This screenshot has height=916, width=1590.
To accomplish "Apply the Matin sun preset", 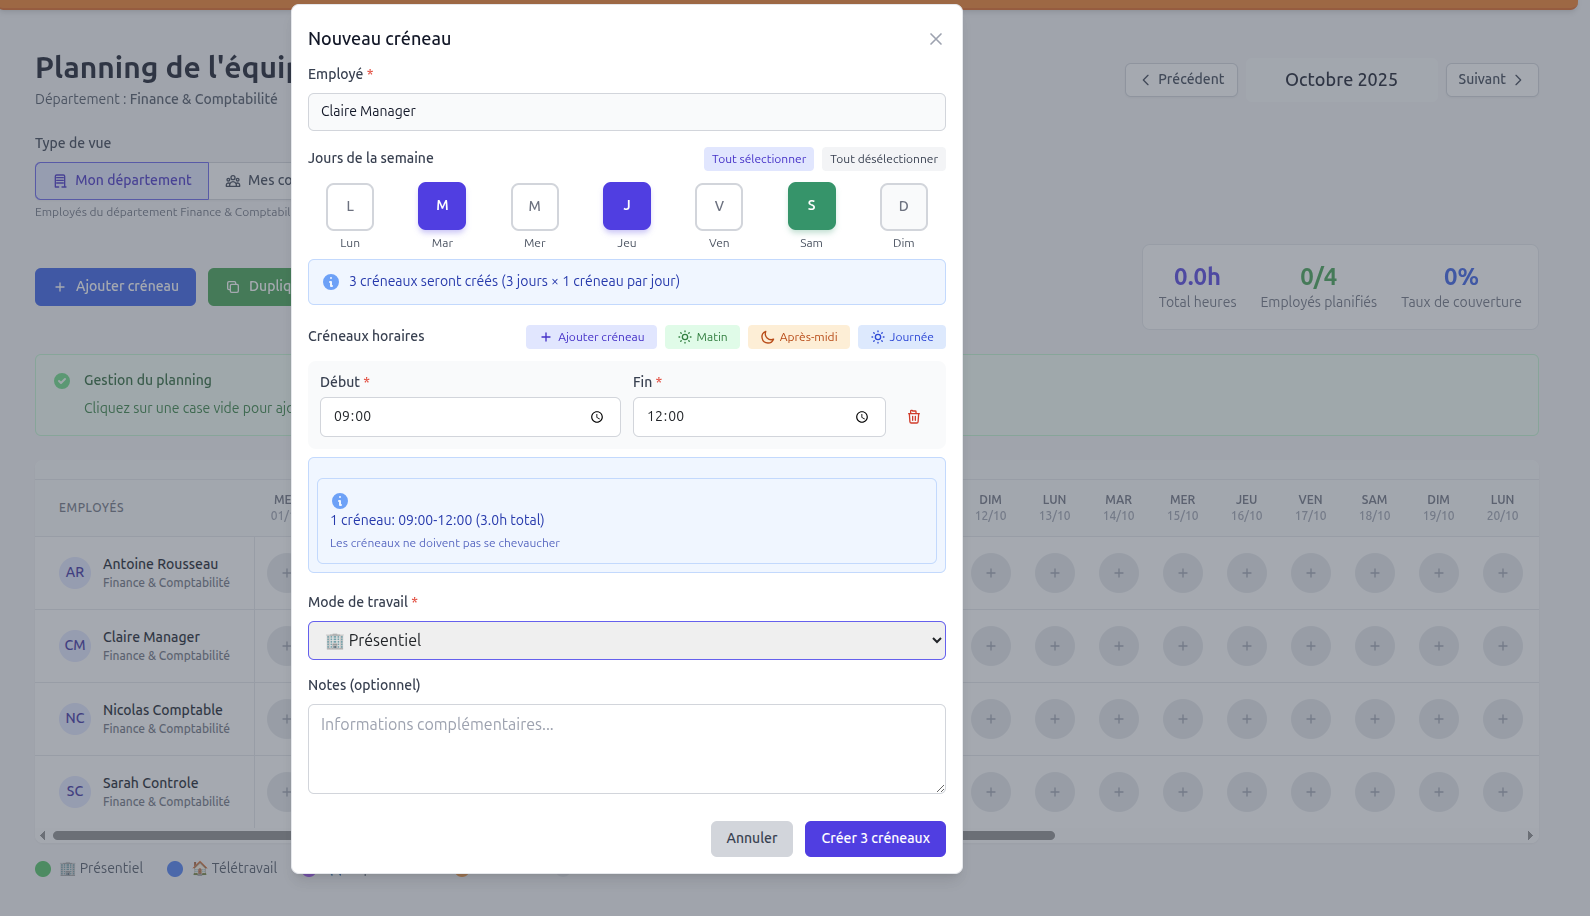I will [x=702, y=337].
